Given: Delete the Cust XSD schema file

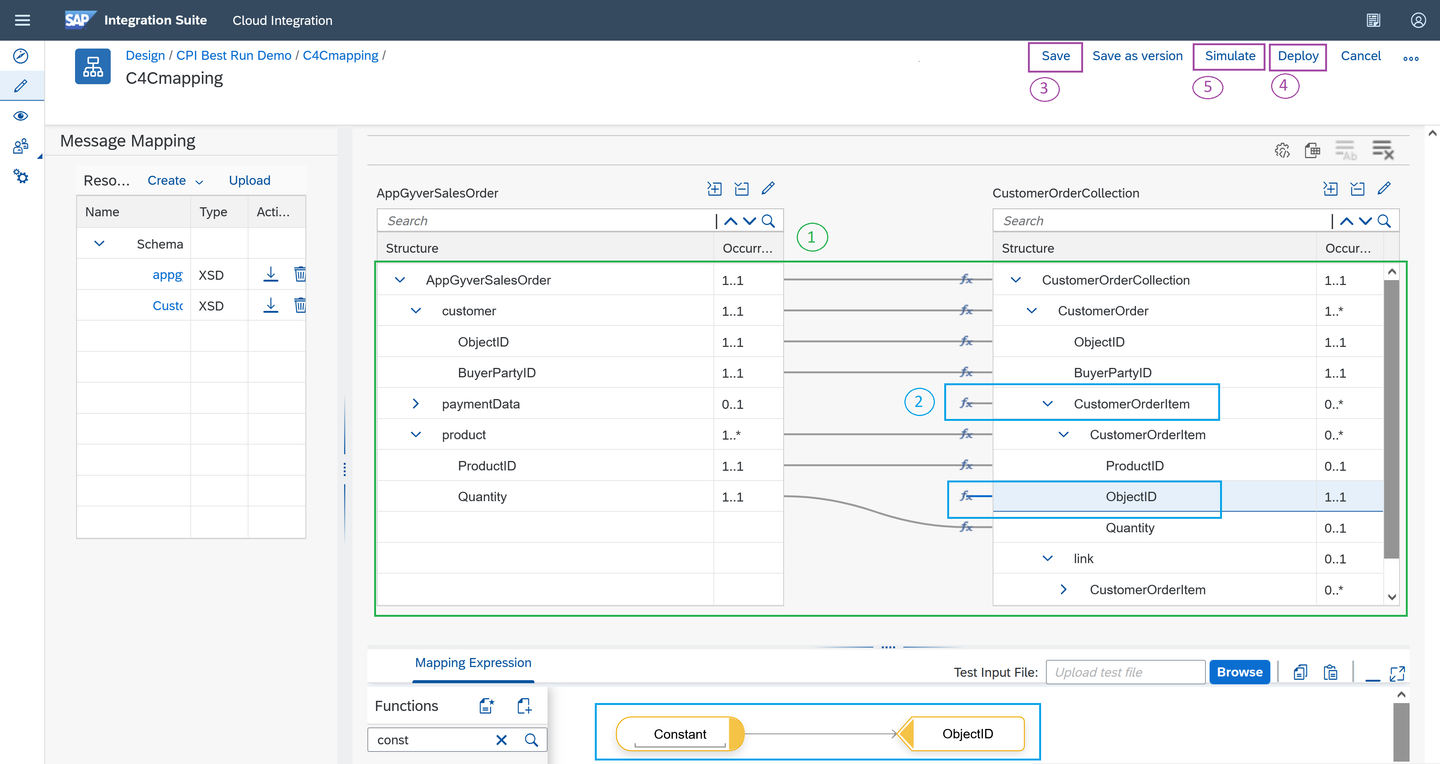Looking at the screenshot, I should (300, 305).
